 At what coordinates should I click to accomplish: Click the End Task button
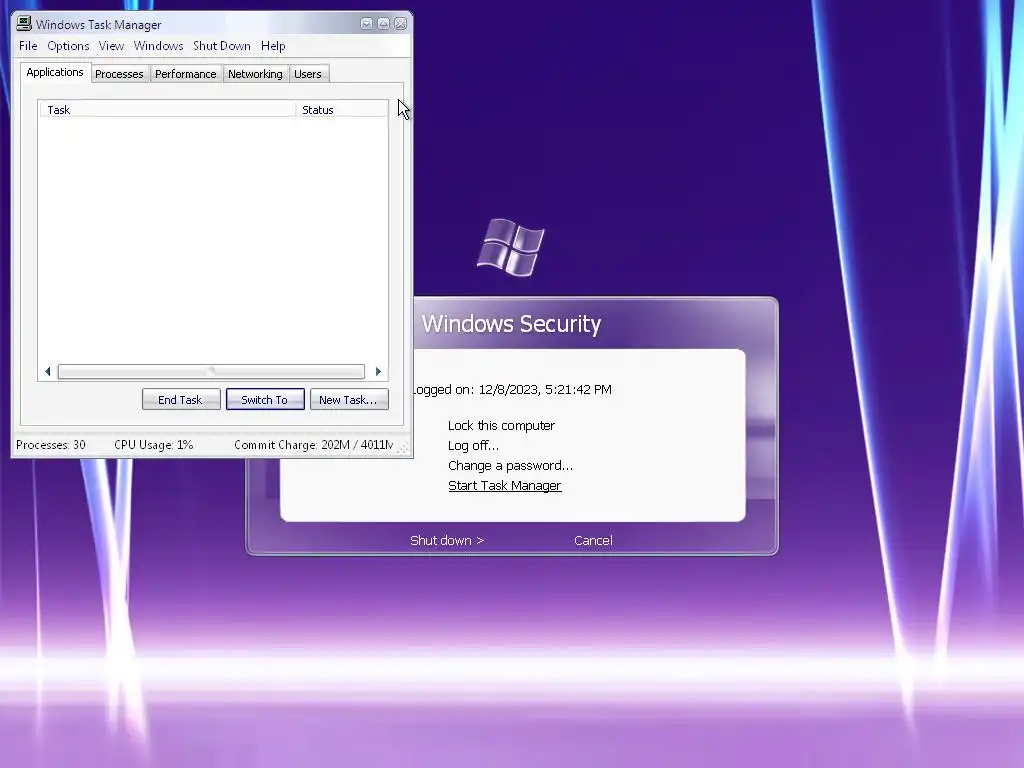(181, 400)
